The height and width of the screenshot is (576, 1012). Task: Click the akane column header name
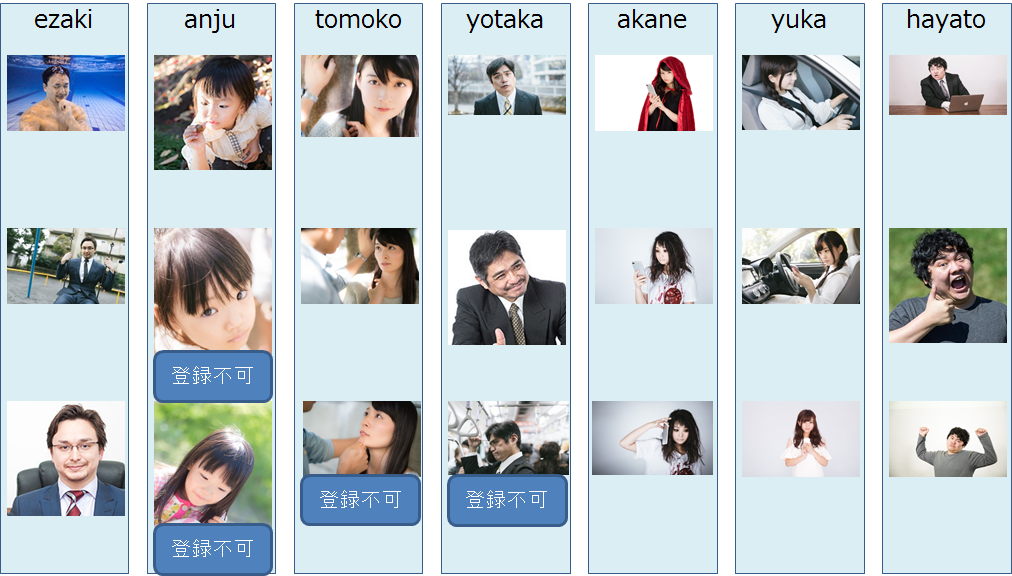(652, 19)
